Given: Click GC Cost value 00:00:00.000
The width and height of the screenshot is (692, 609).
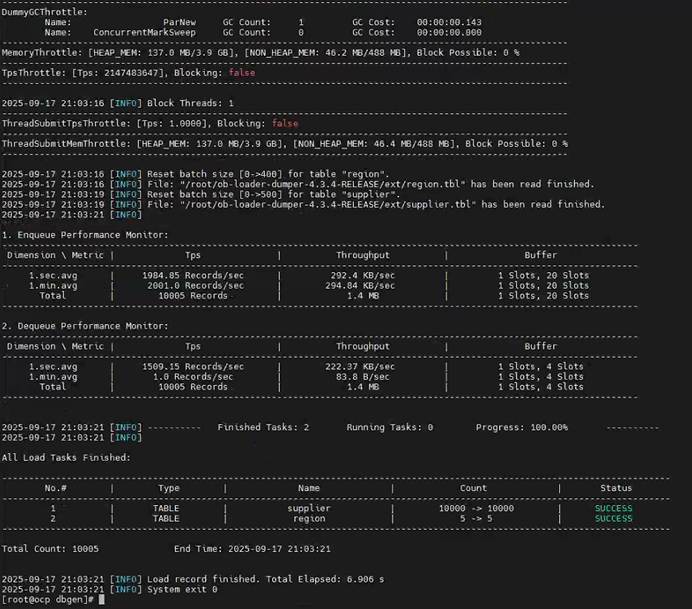Looking at the screenshot, I should pyautogui.click(x=449, y=32).
